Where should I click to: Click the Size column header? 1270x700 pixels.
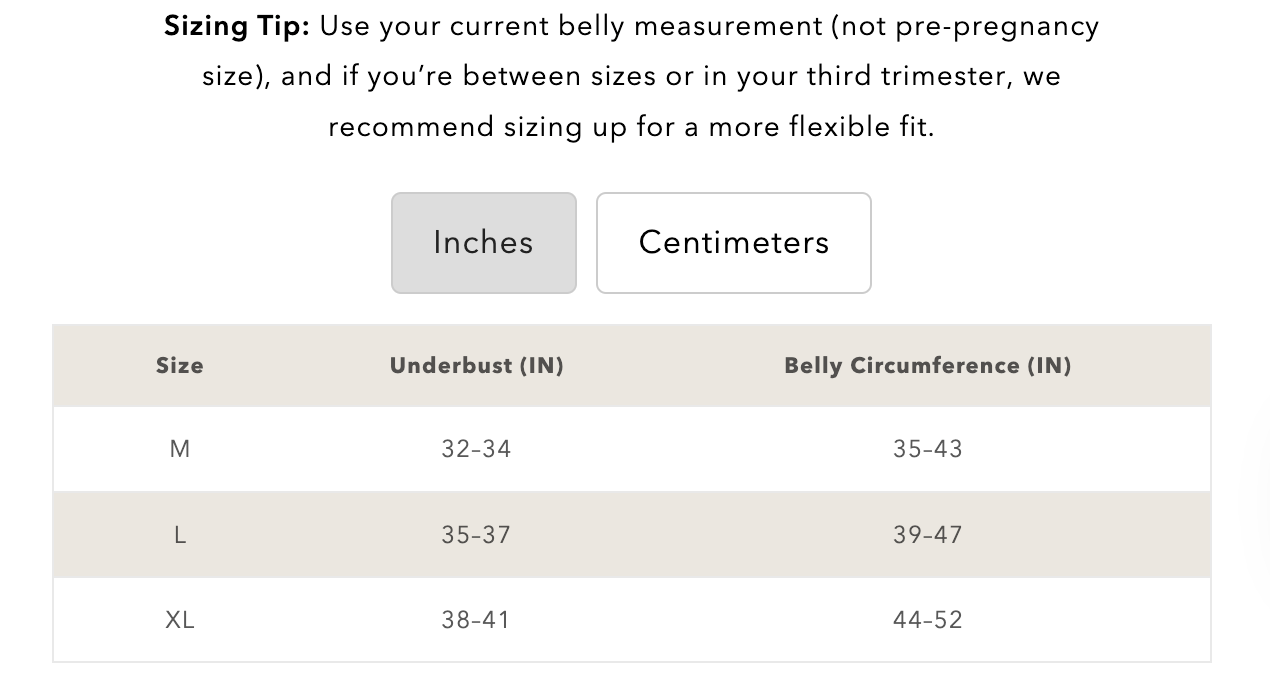[180, 366]
